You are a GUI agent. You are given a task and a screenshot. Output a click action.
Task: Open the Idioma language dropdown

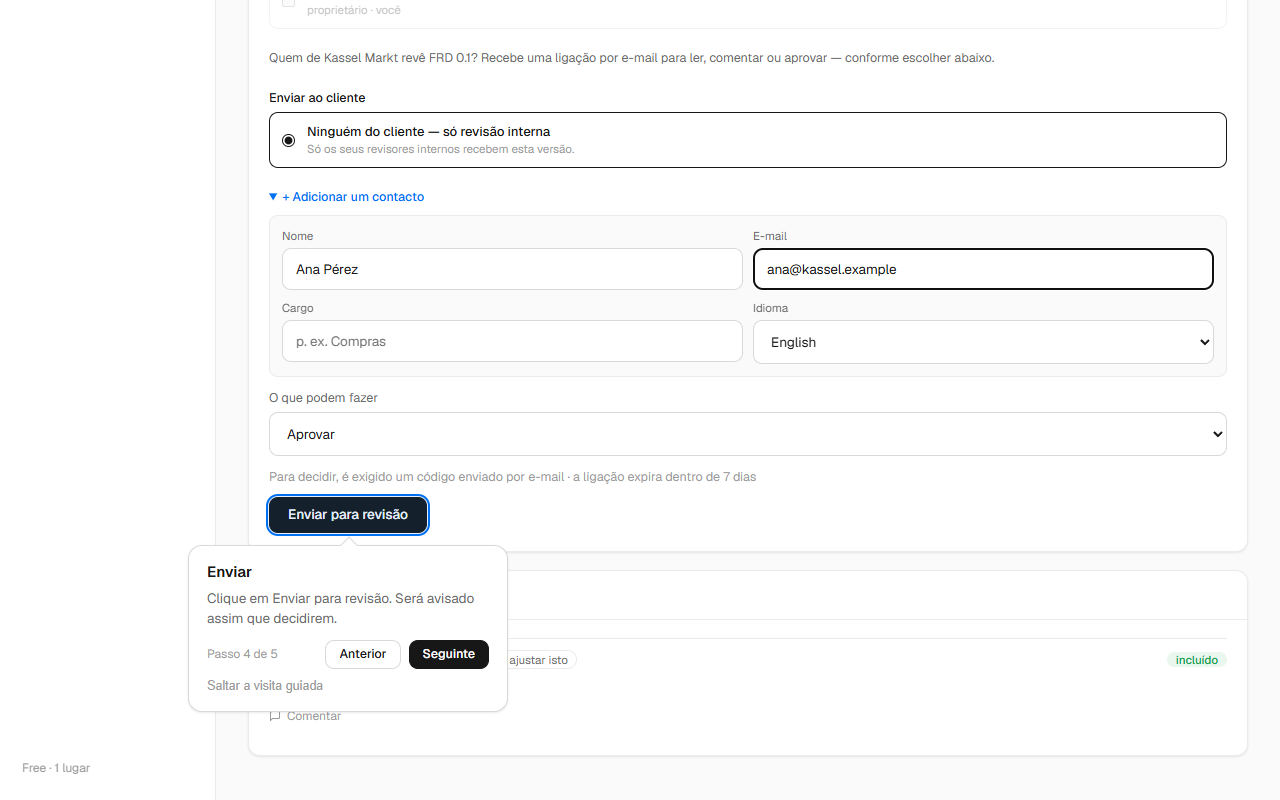[983, 342]
